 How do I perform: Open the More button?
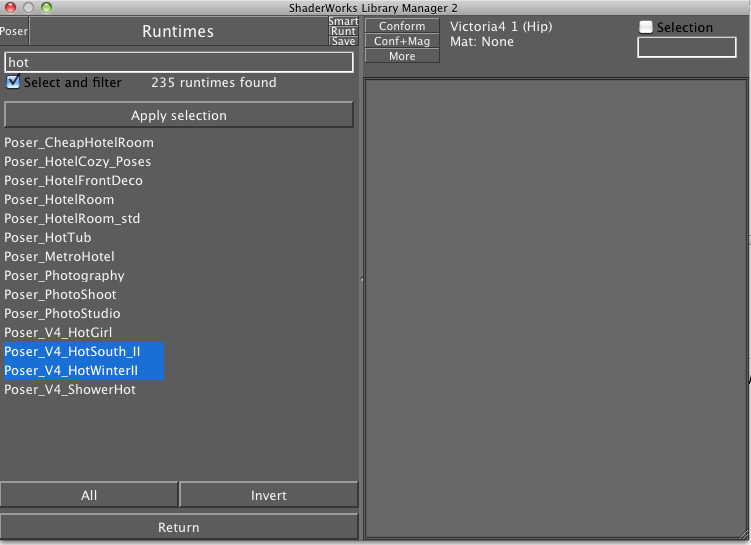[x=402, y=56]
